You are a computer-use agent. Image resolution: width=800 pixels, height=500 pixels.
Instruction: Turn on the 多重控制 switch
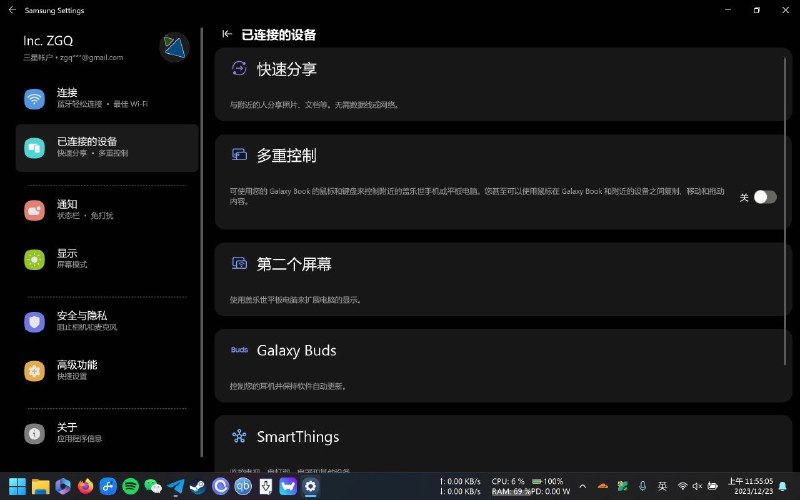tap(765, 197)
